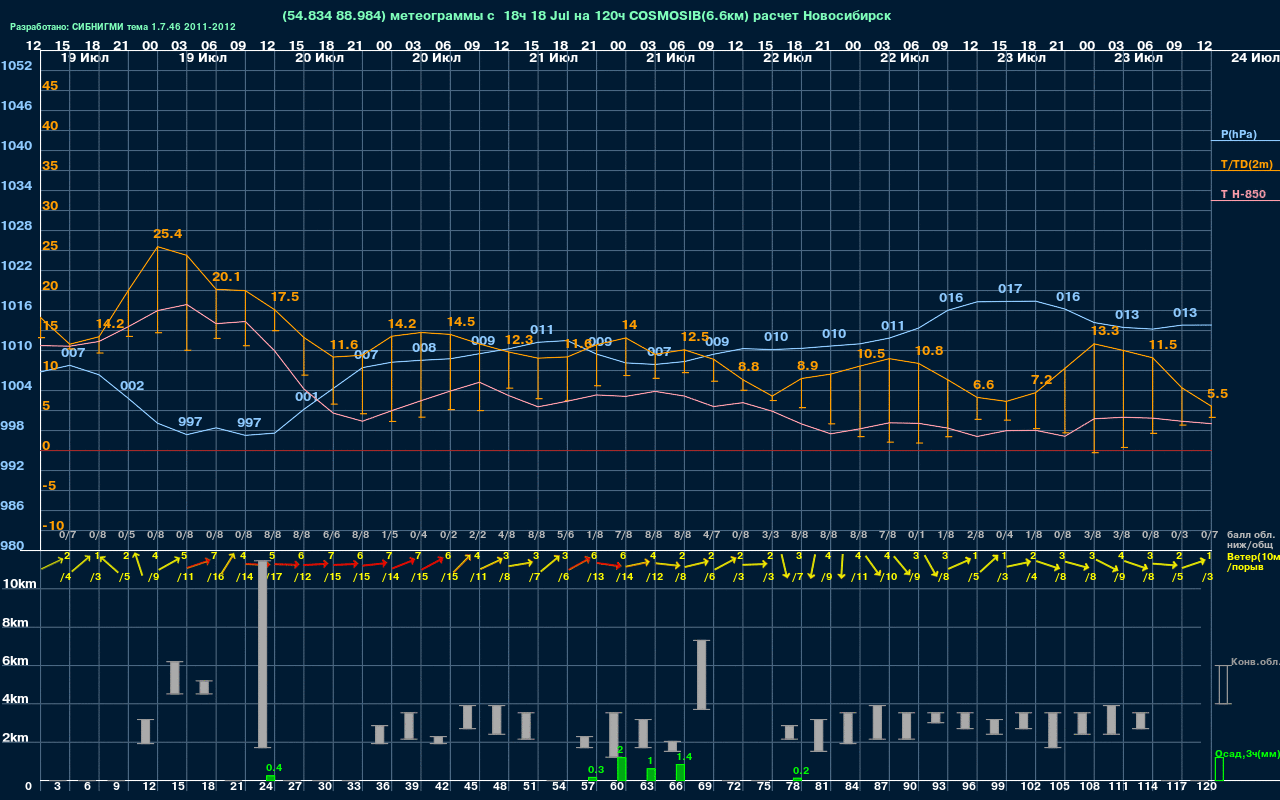Select the P(hPa) legend label

point(1239,134)
